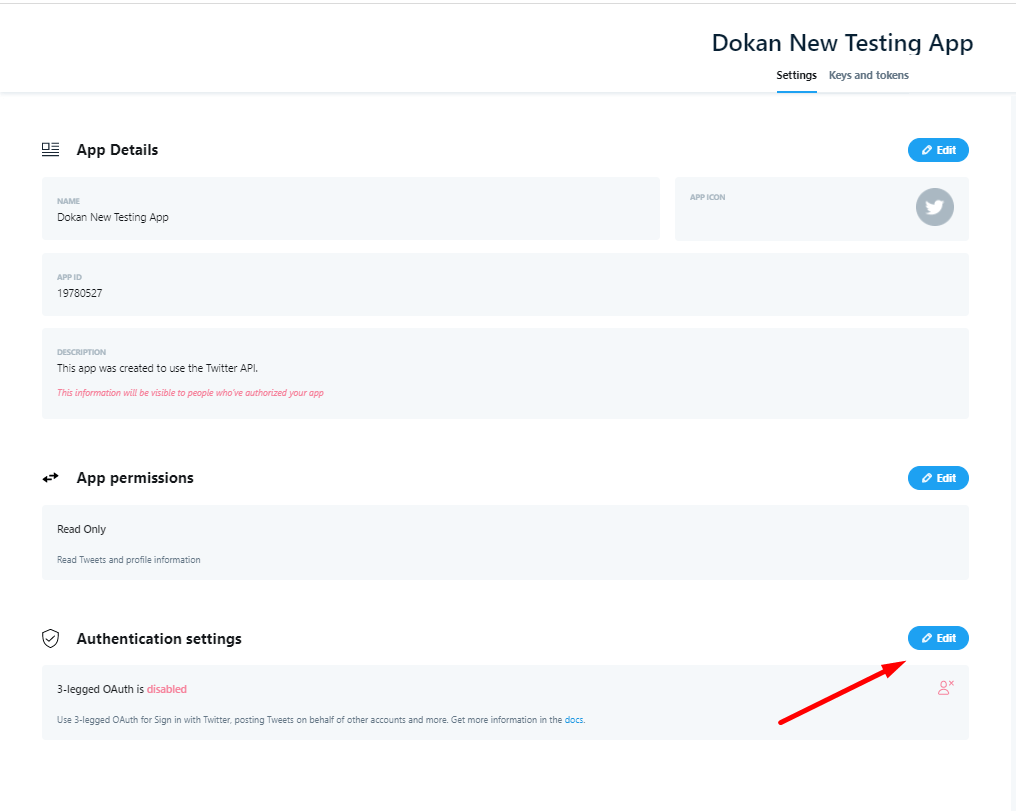1016x811 pixels.
Task: Click the 'App permissions' section heading
Action: pyautogui.click(x=135, y=478)
